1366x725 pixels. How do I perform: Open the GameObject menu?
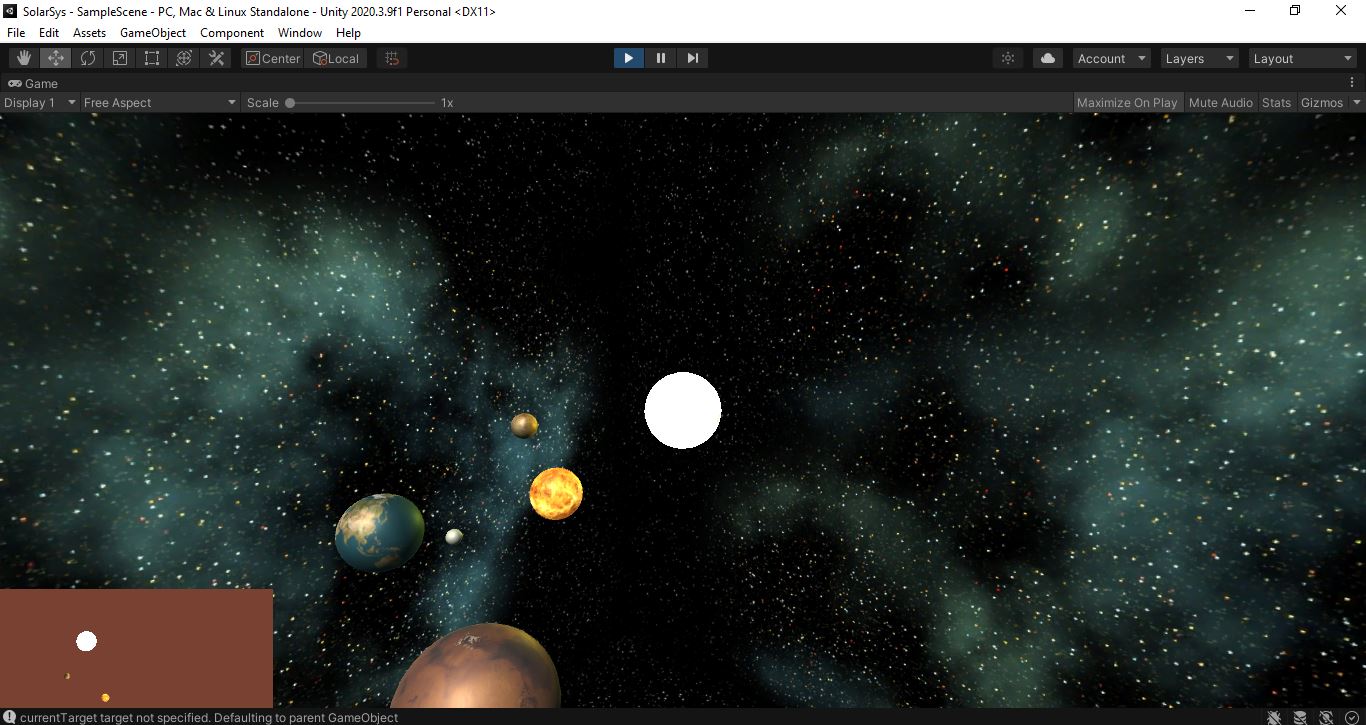click(x=153, y=32)
